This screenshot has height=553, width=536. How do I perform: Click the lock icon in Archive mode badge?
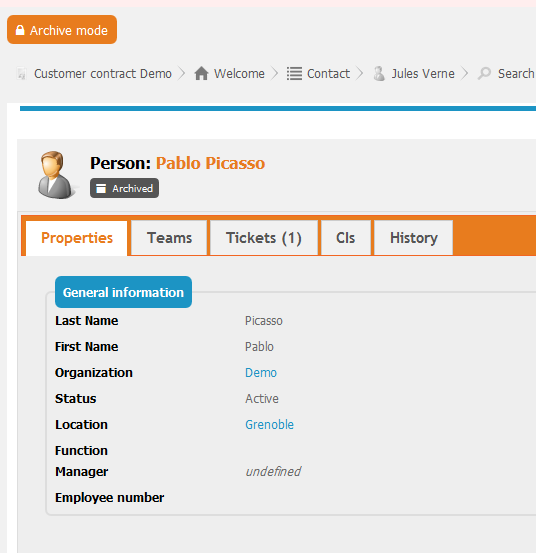(x=20, y=30)
